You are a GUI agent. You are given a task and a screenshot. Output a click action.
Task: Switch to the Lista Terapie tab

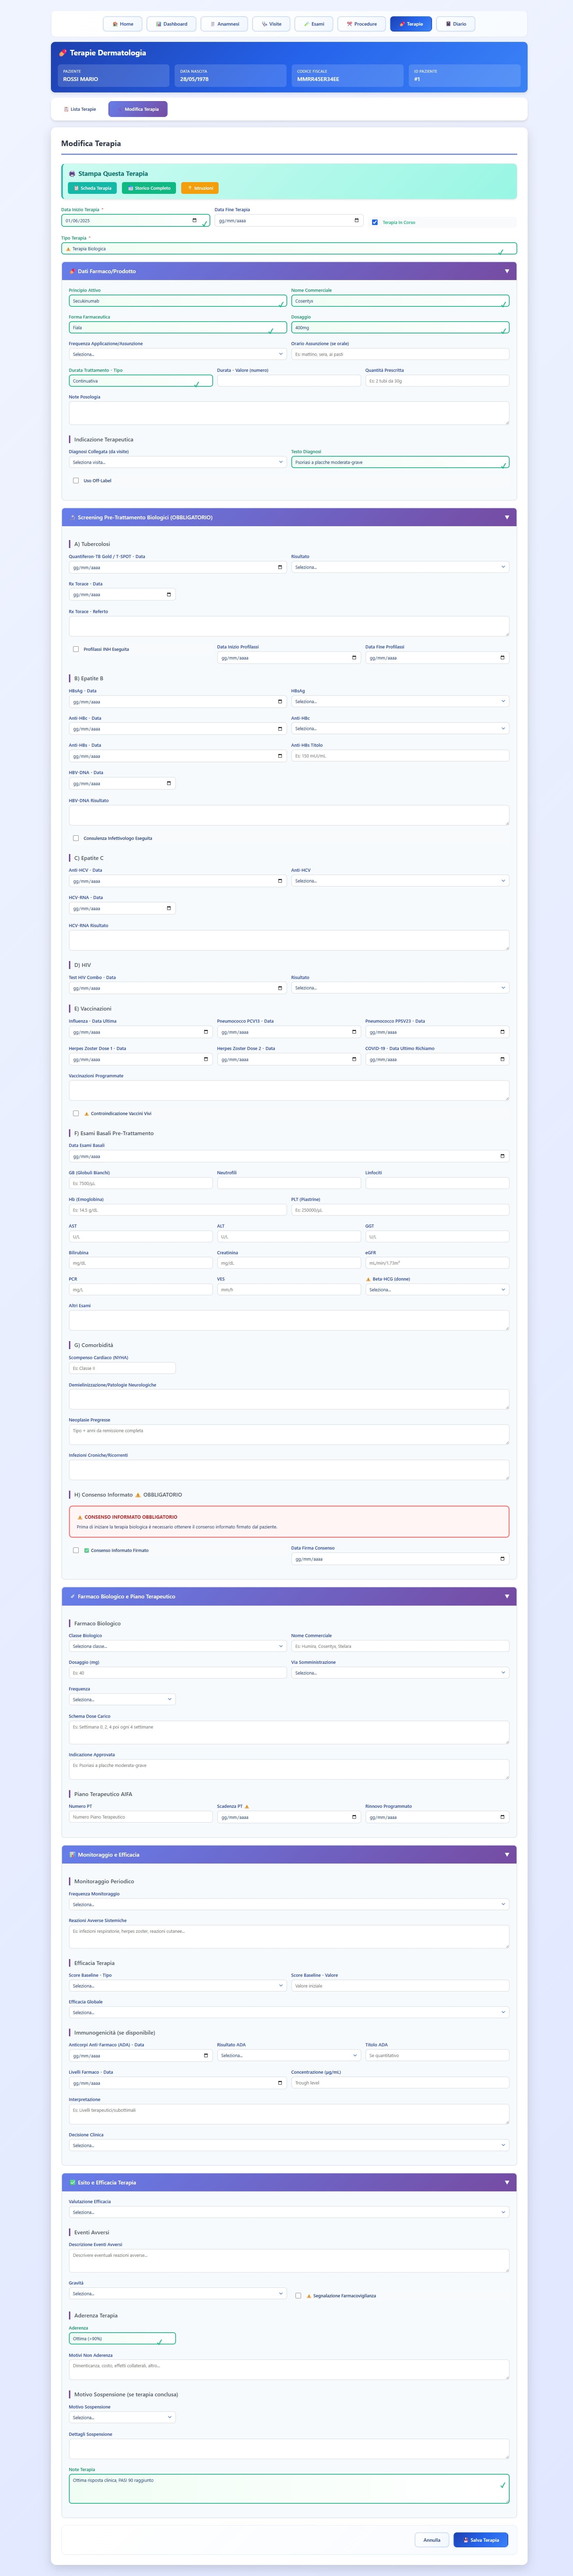click(x=80, y=109)
